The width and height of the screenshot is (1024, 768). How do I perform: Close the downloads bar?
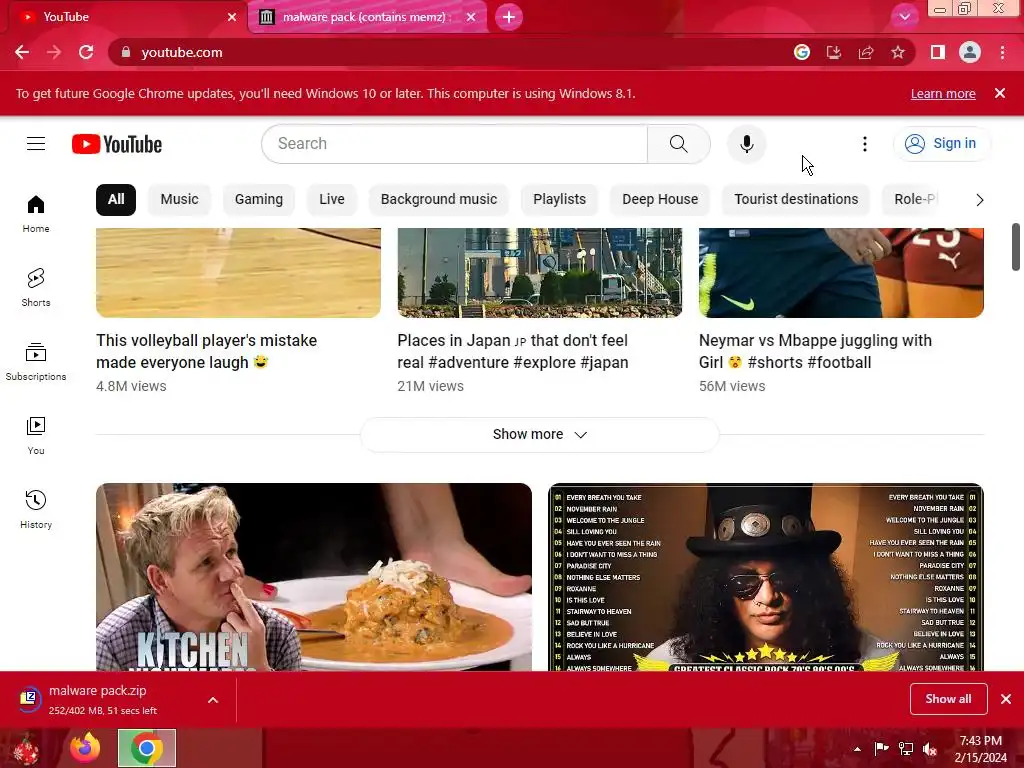[x=1006, y=699]
